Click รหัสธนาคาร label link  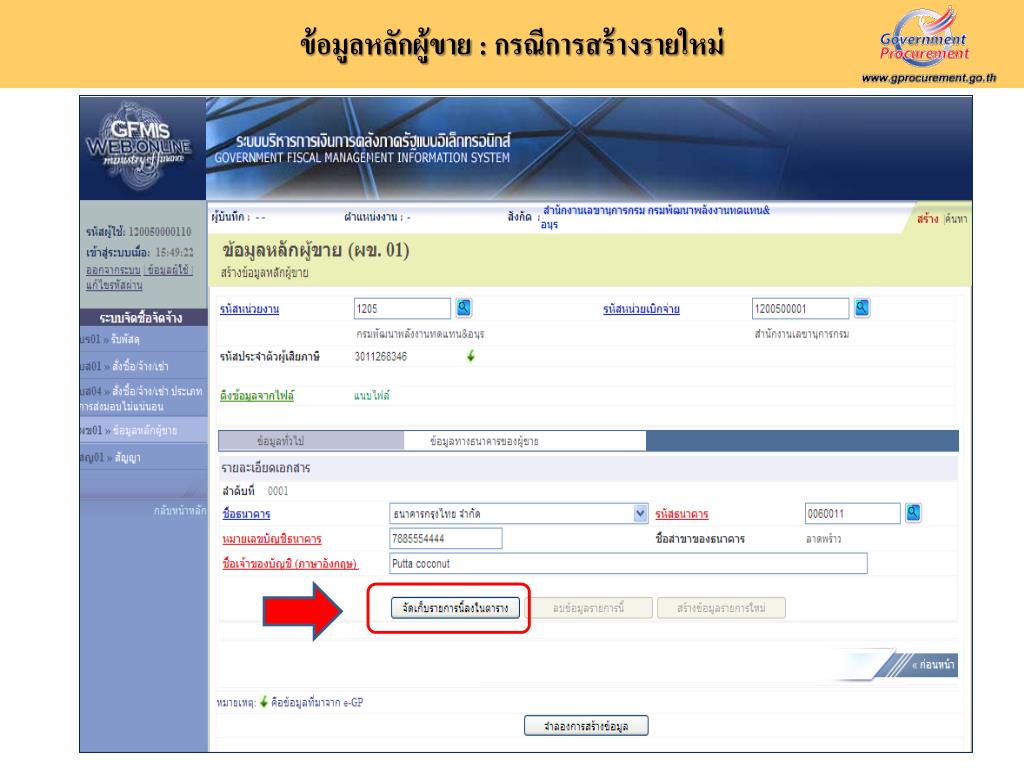click(682, 514)
